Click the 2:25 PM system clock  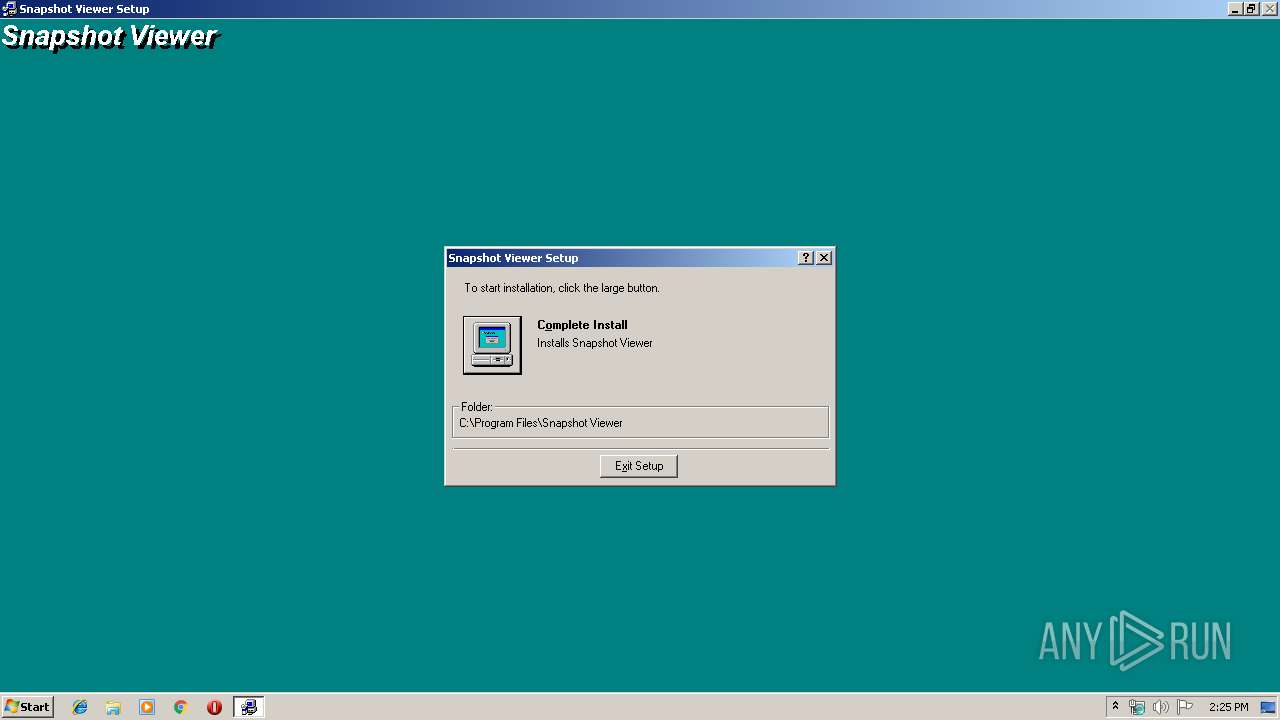1228,707
